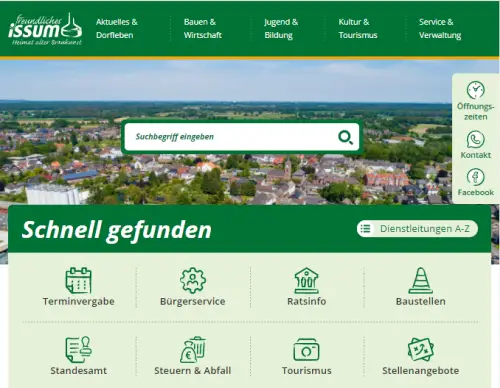Click the magnifying glass search icon

point(345,137)
